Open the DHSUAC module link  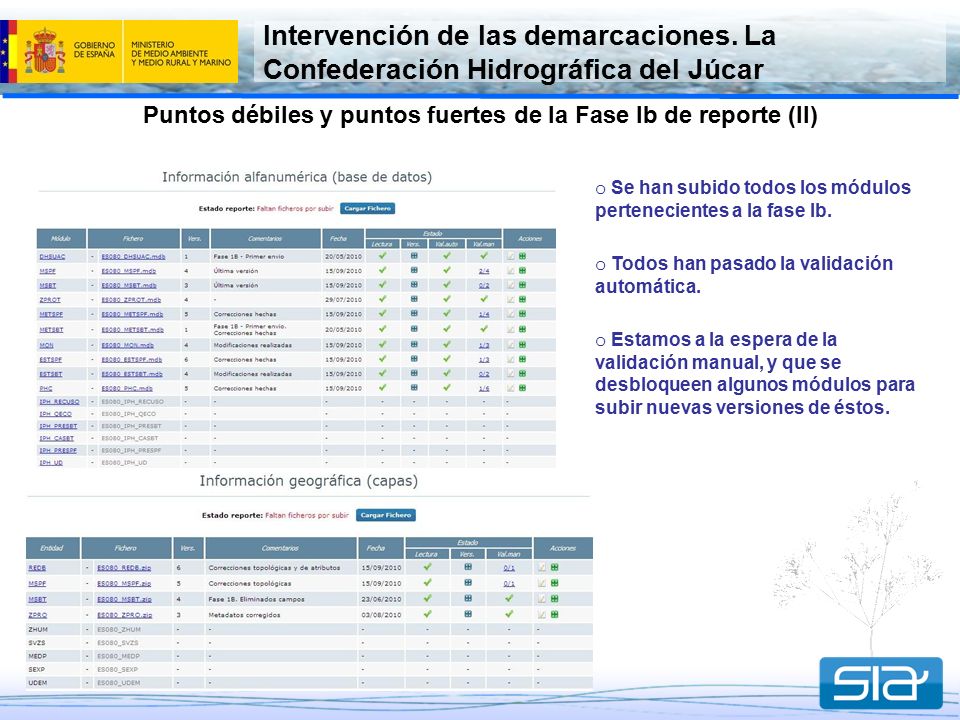(52, 257)
